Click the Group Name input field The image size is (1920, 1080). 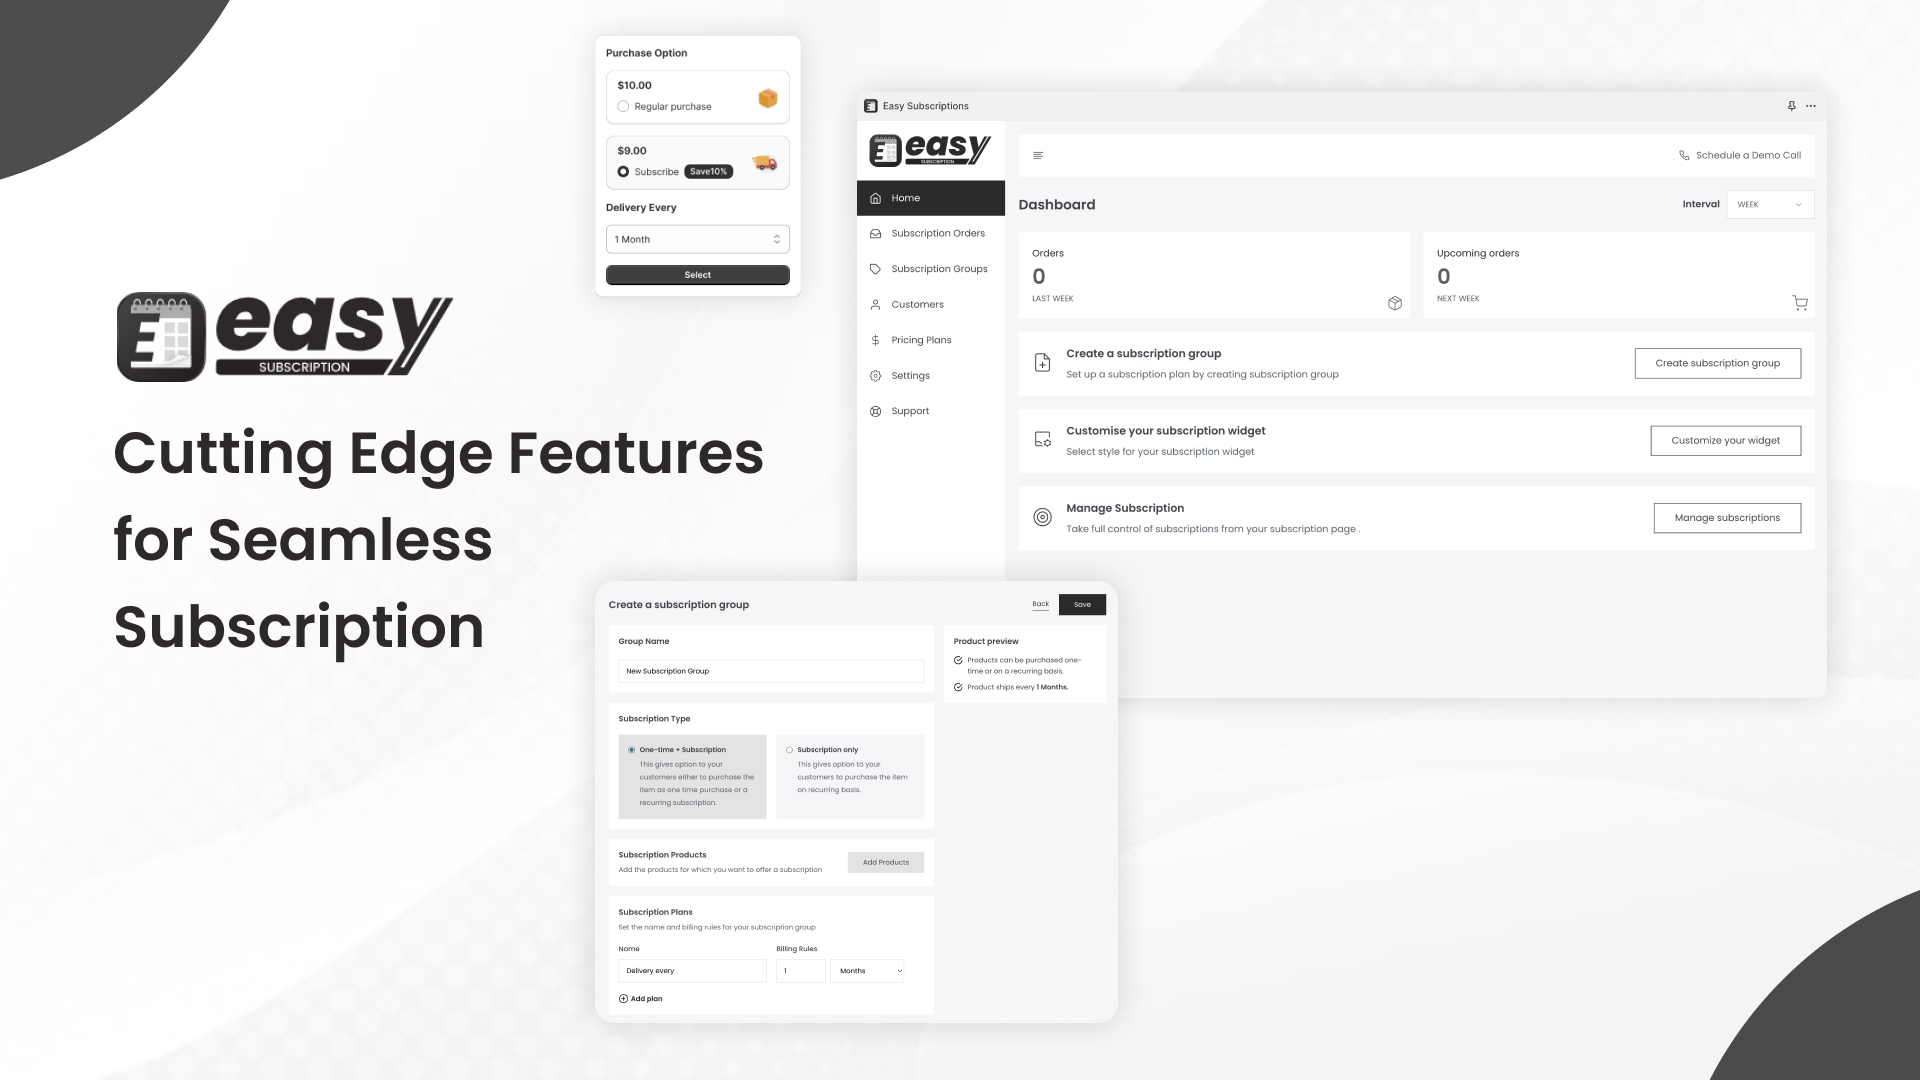(x=771, y=670)
